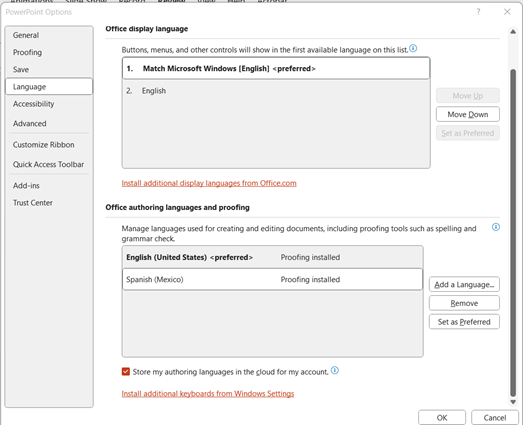
Task: Select English in the display language list
Action: tap(276, 91)
